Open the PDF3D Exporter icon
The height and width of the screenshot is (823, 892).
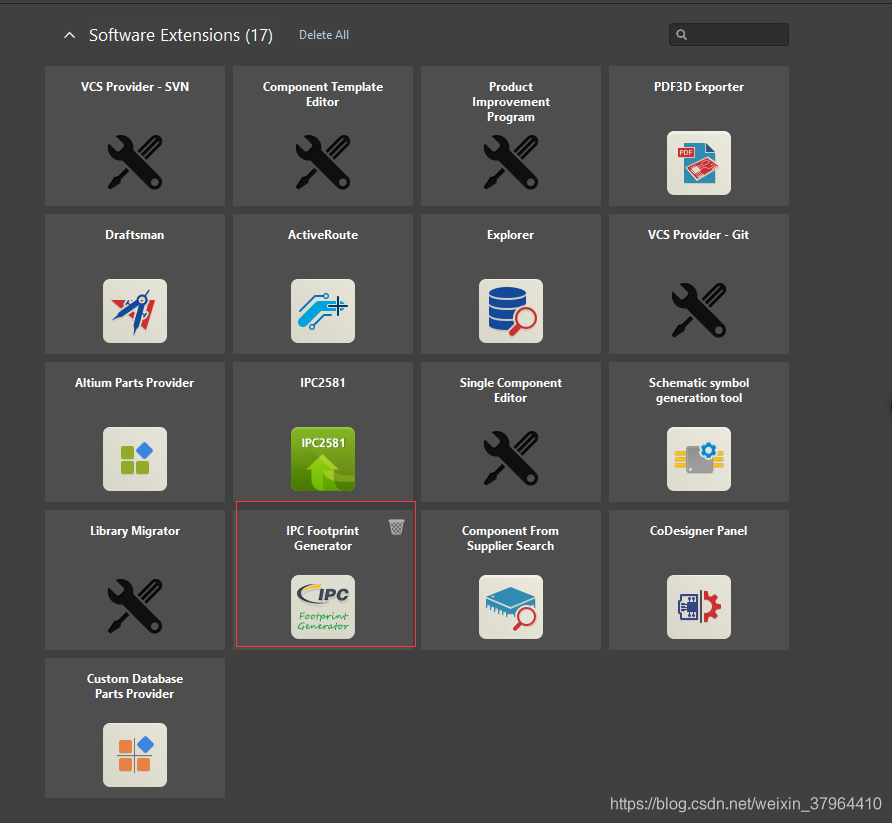click(x=699, y=163)
